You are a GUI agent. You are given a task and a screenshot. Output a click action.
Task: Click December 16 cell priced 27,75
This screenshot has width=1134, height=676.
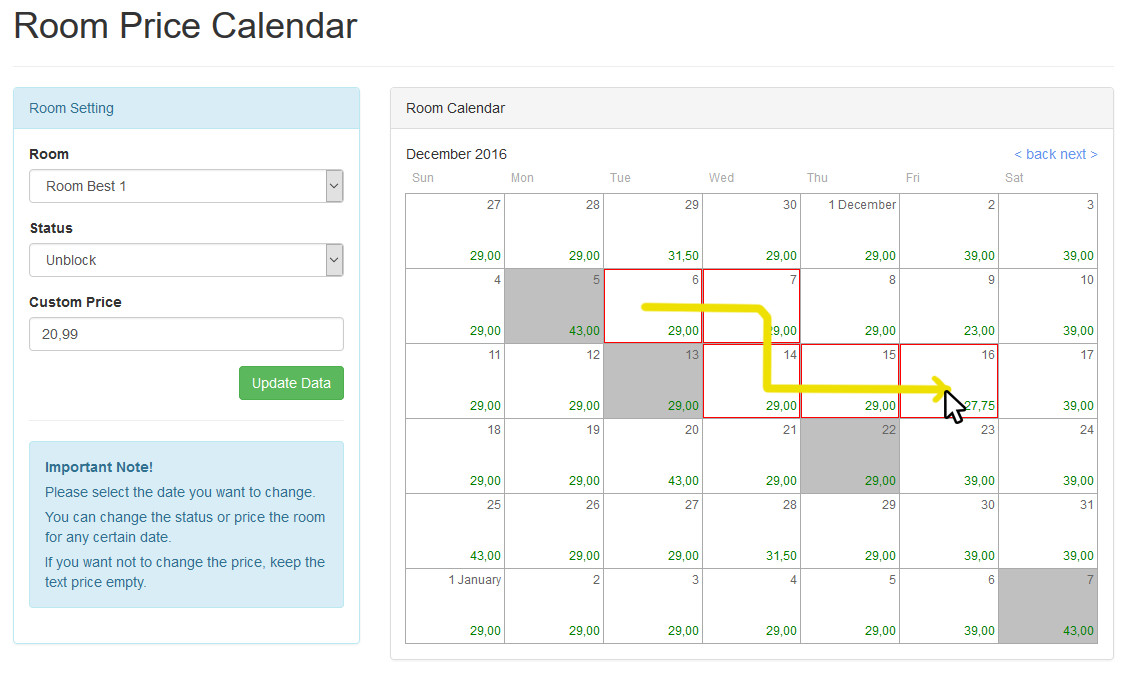pyautogui.click(x=949, y=381)
